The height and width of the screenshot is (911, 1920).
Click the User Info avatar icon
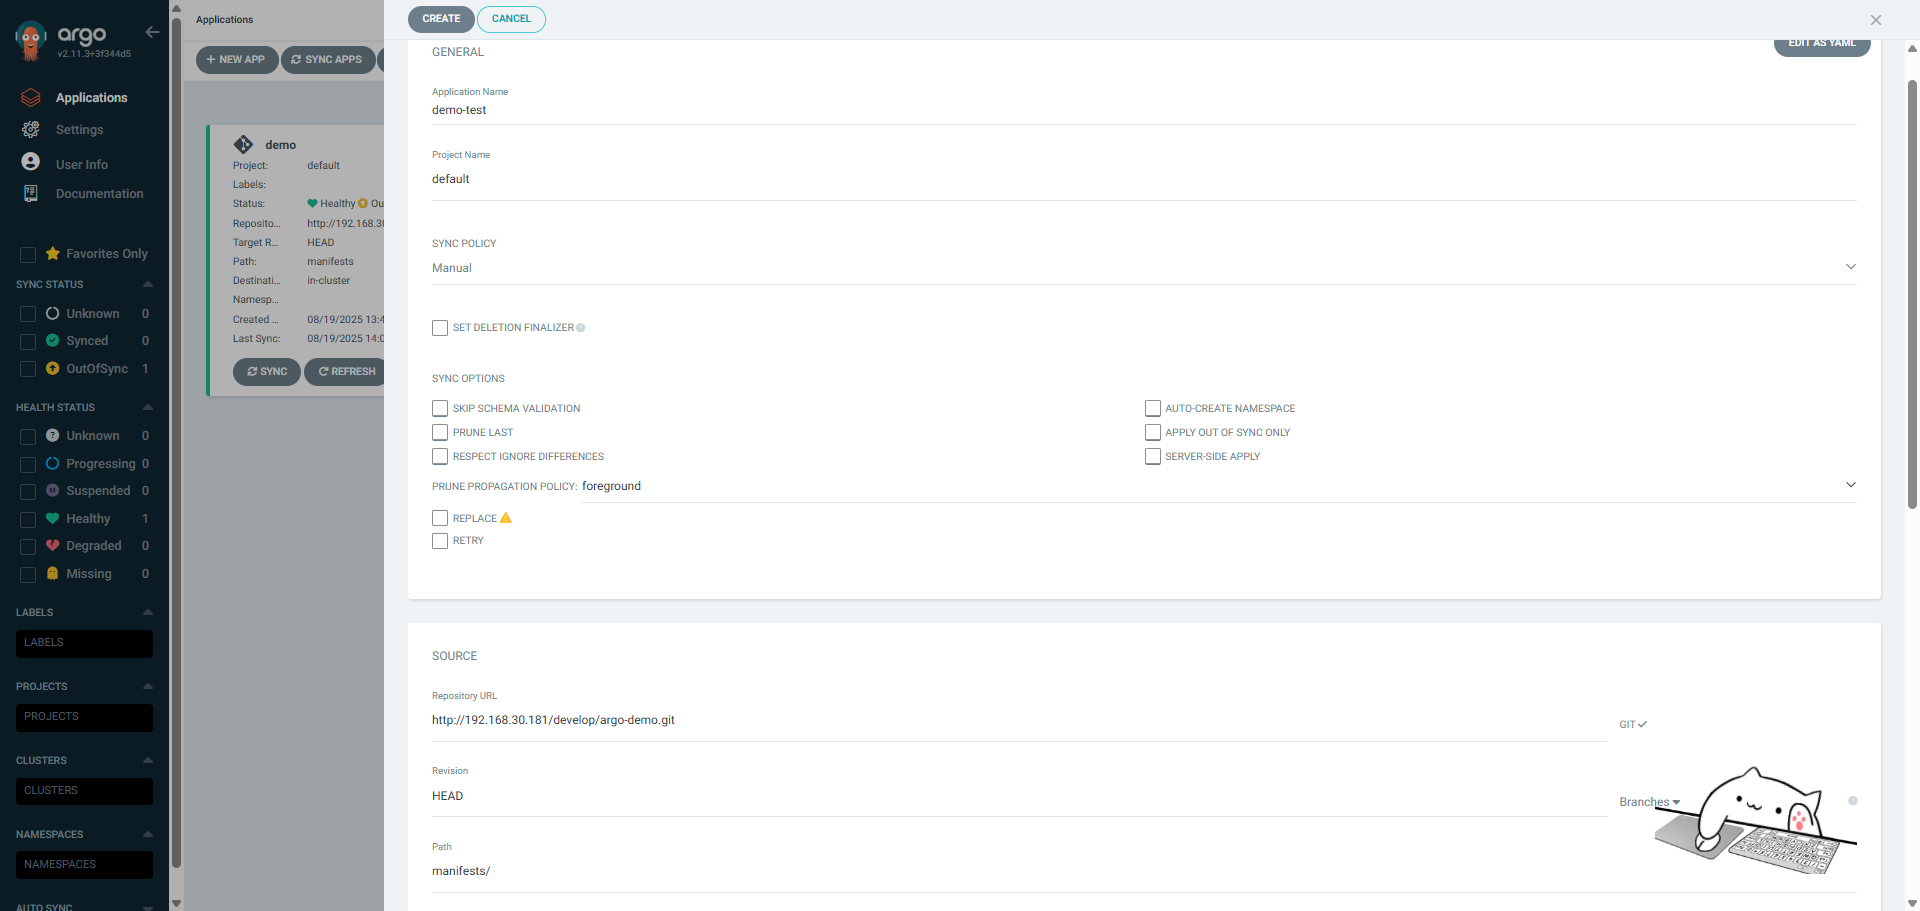click(31, 162)
